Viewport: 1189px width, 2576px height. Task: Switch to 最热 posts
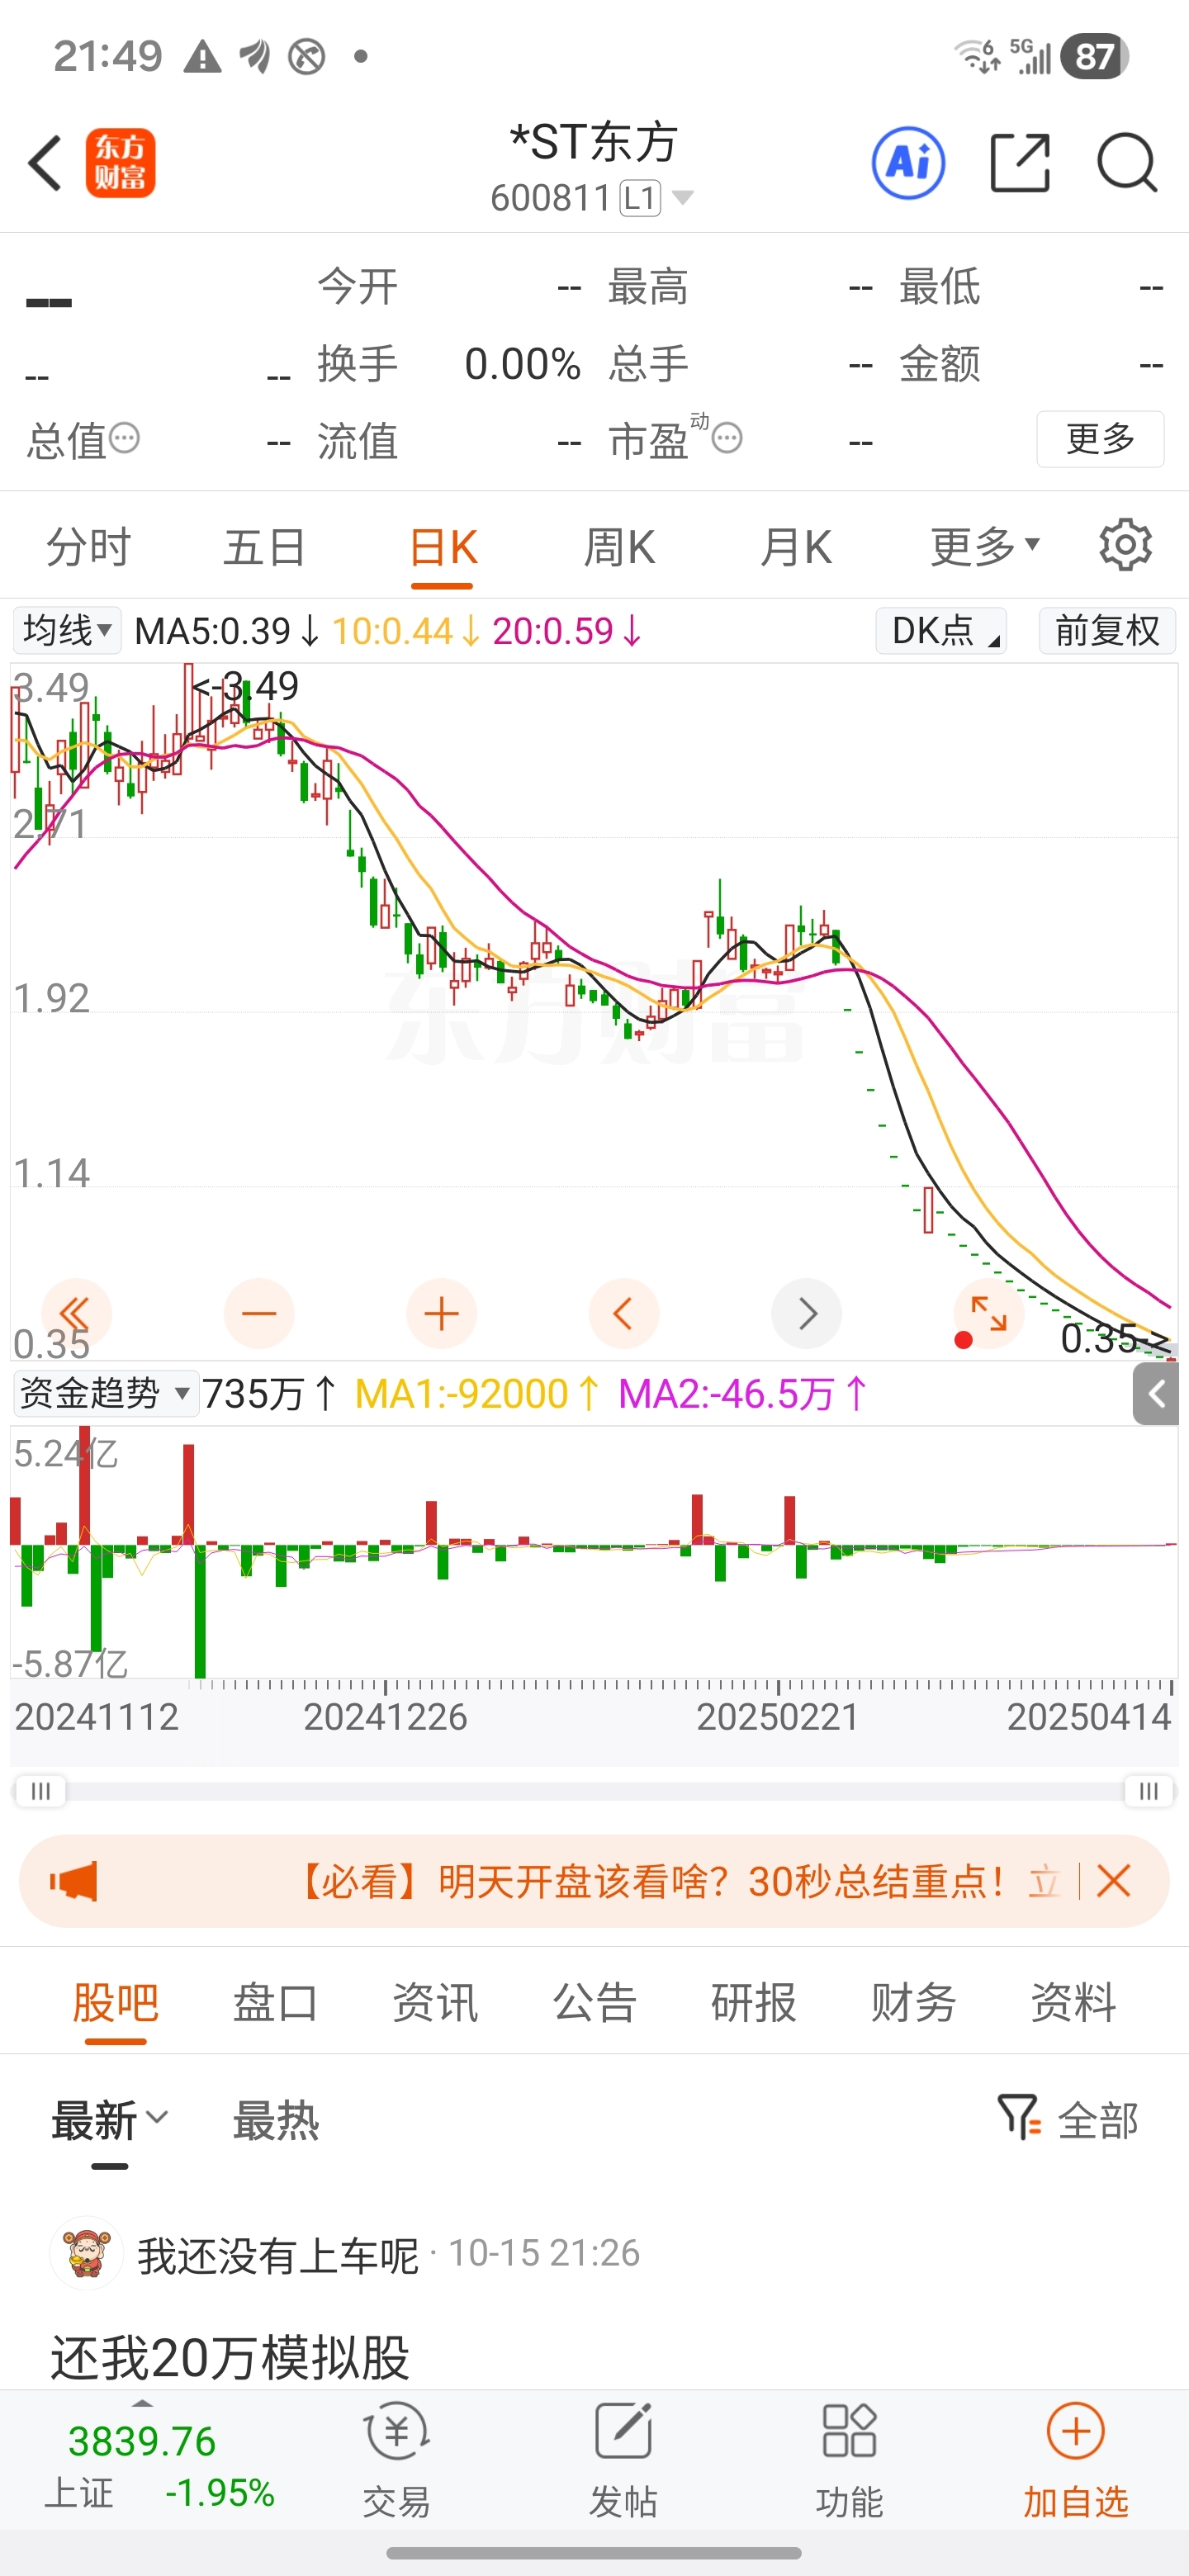[x=275, y=2120]
